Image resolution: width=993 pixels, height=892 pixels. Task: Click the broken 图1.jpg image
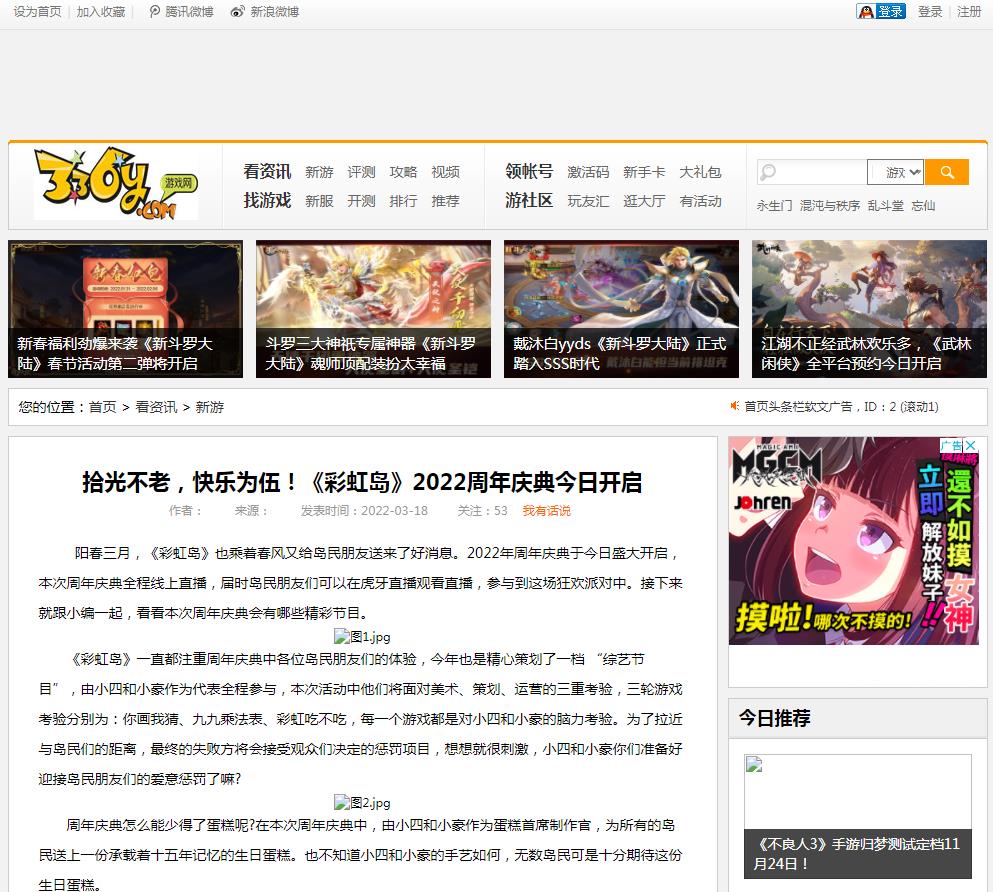[362, 636]
